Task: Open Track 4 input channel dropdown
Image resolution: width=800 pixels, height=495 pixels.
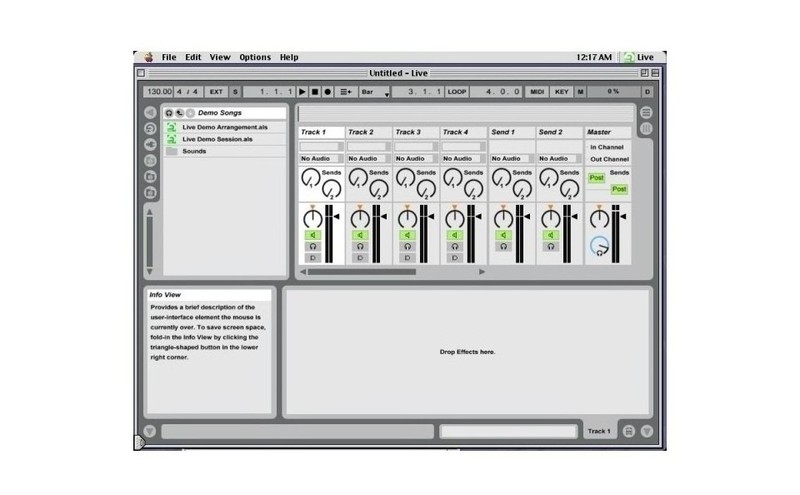Action: pos(464,147)
